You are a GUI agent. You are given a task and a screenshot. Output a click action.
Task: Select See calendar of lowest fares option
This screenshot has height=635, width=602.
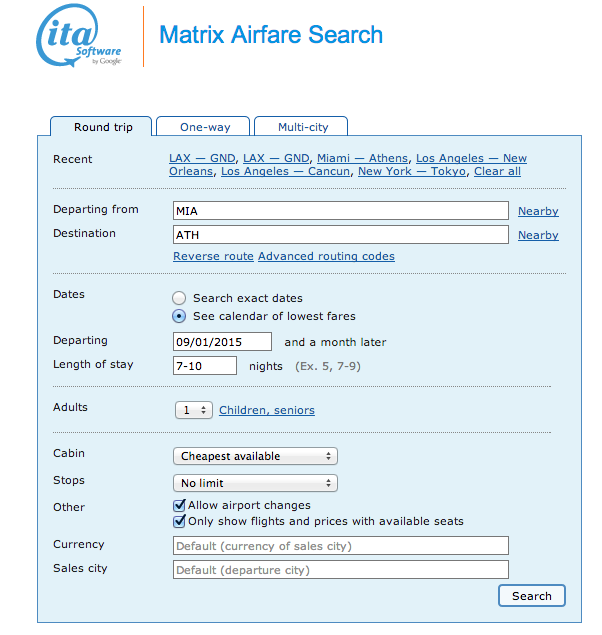[x=179, y=316]
